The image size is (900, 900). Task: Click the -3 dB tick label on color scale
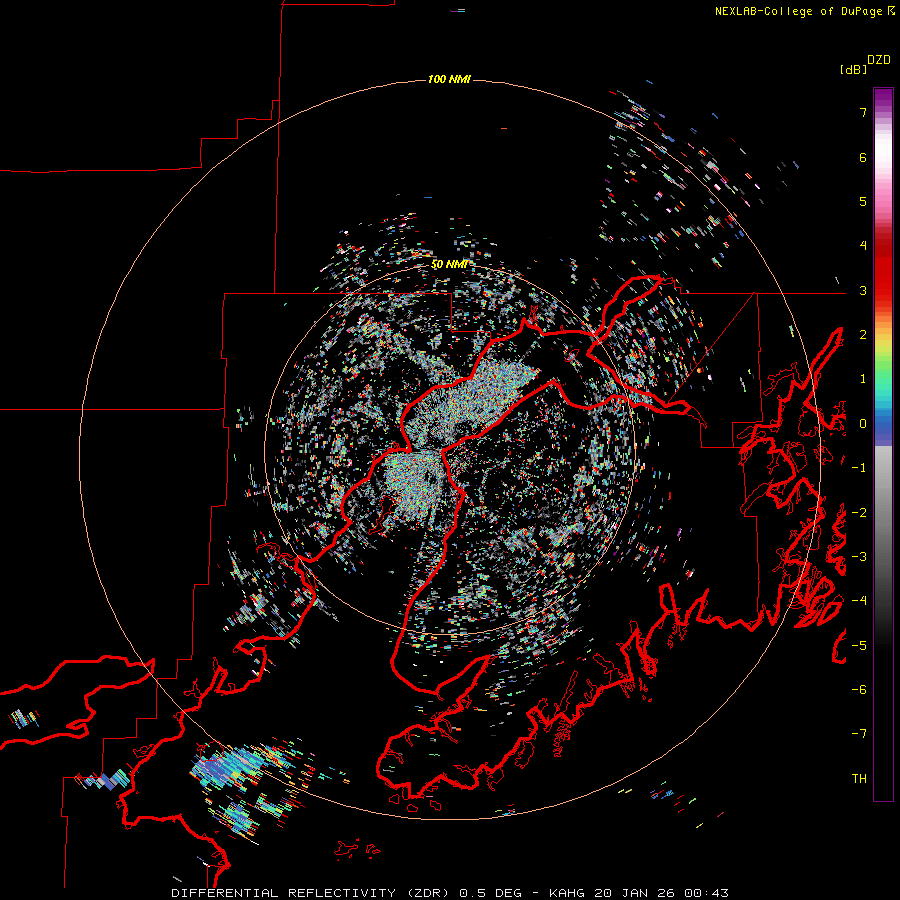859,557
